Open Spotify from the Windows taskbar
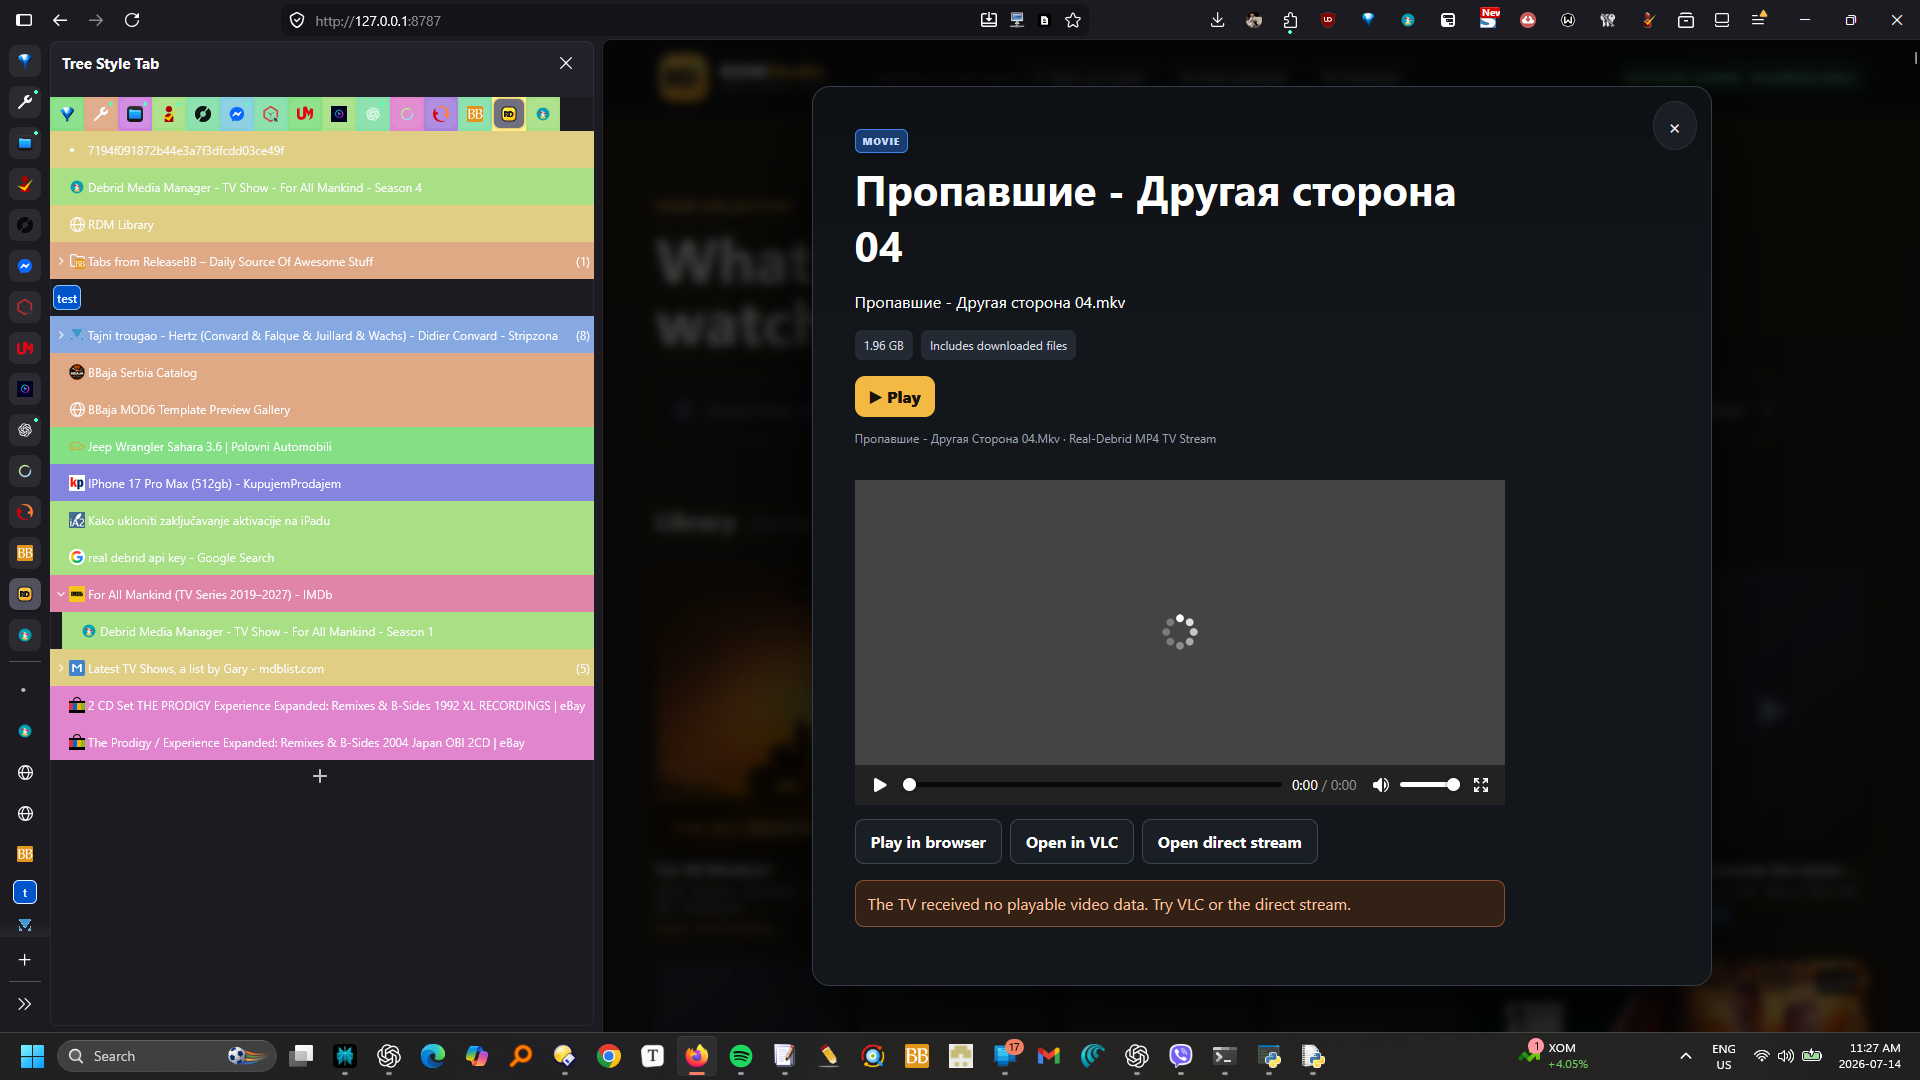 741,1056
